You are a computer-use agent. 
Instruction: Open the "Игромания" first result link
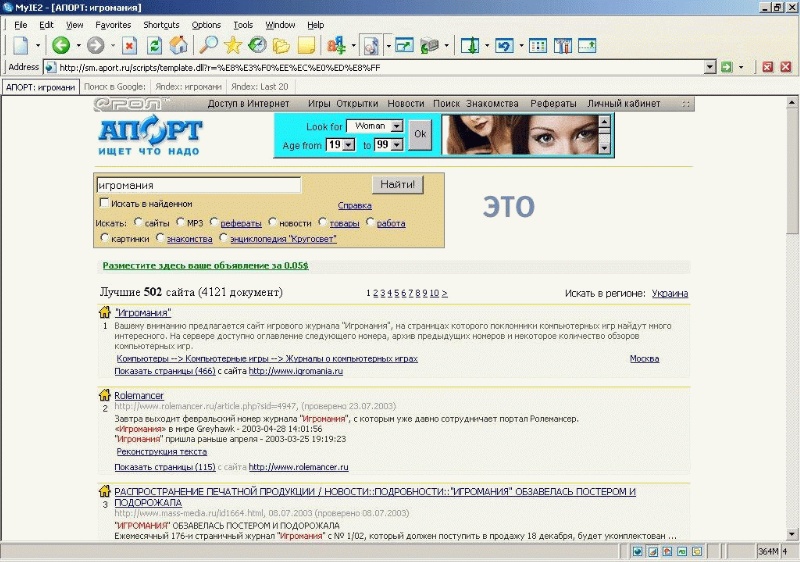click(x=143, y=313)
